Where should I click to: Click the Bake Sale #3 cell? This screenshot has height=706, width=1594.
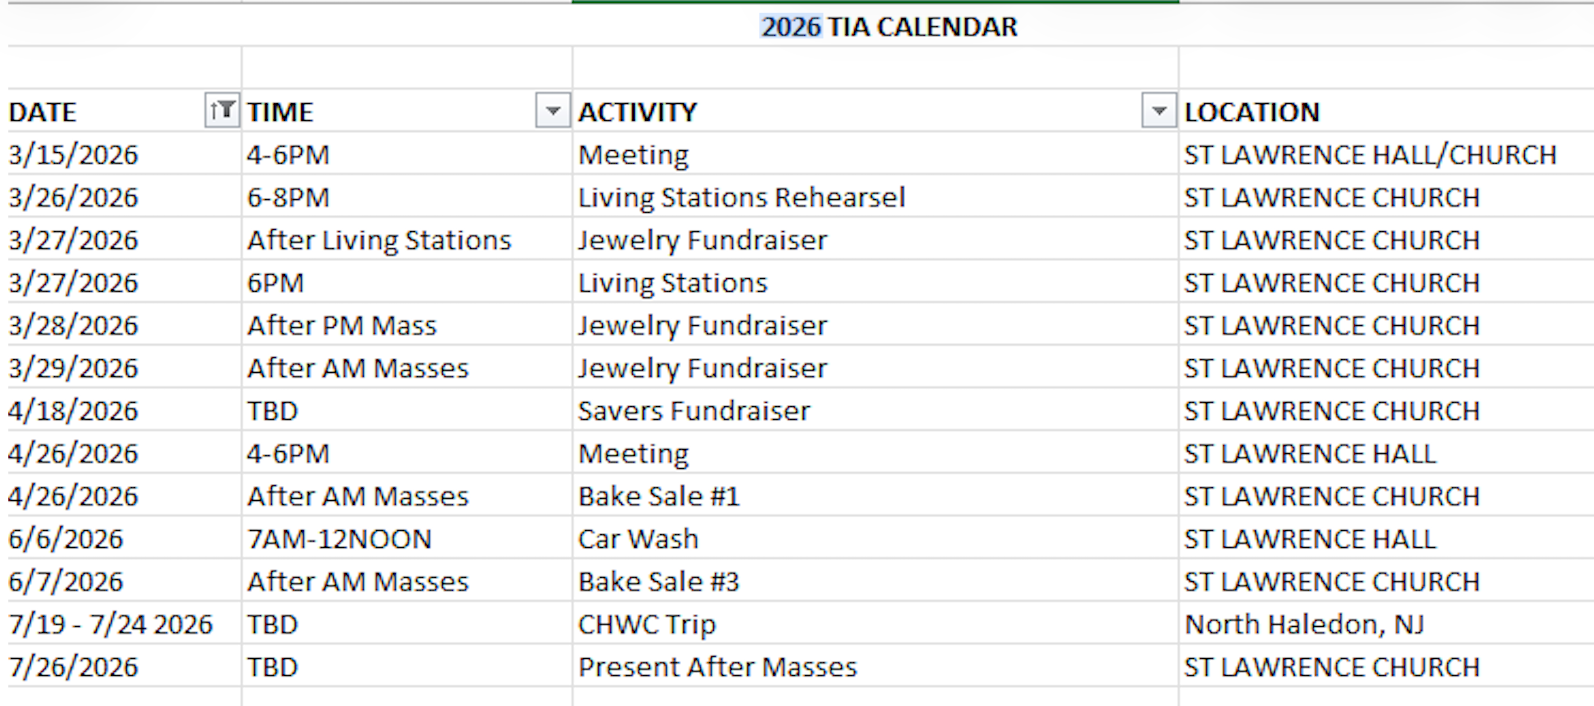(658, 582)
